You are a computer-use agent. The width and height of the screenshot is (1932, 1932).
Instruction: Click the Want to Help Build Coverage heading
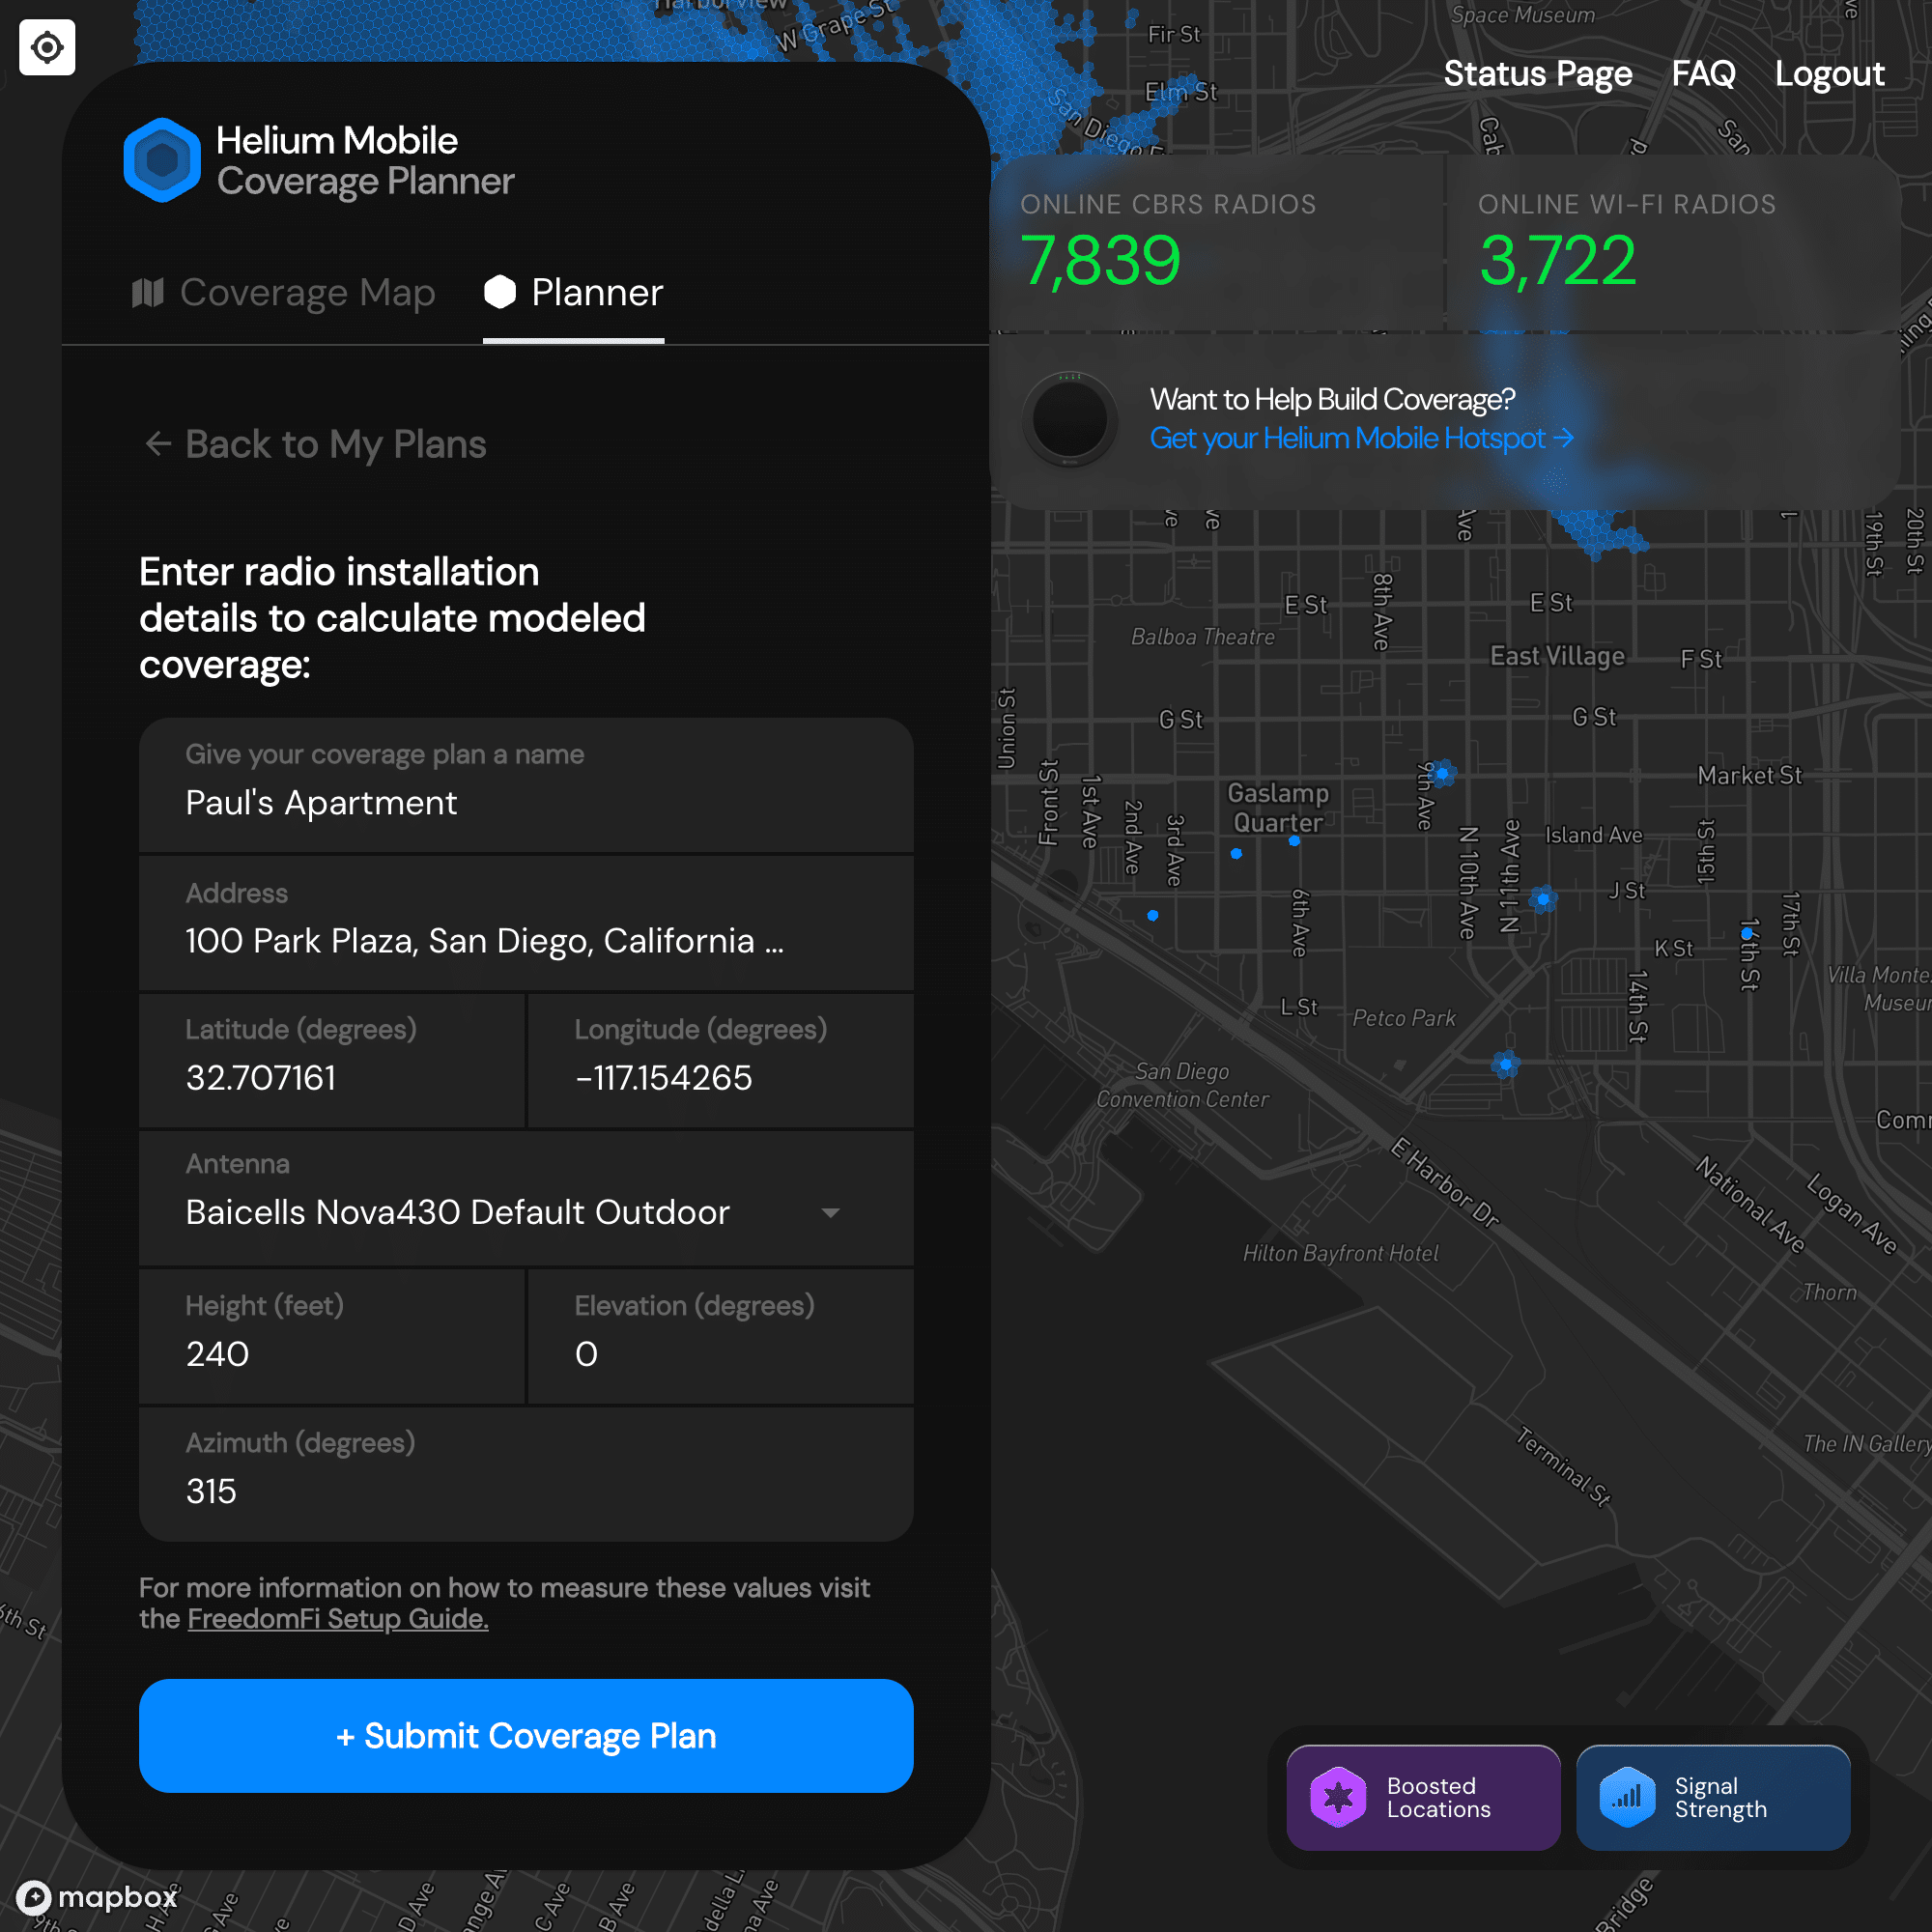coord(1332,399)
